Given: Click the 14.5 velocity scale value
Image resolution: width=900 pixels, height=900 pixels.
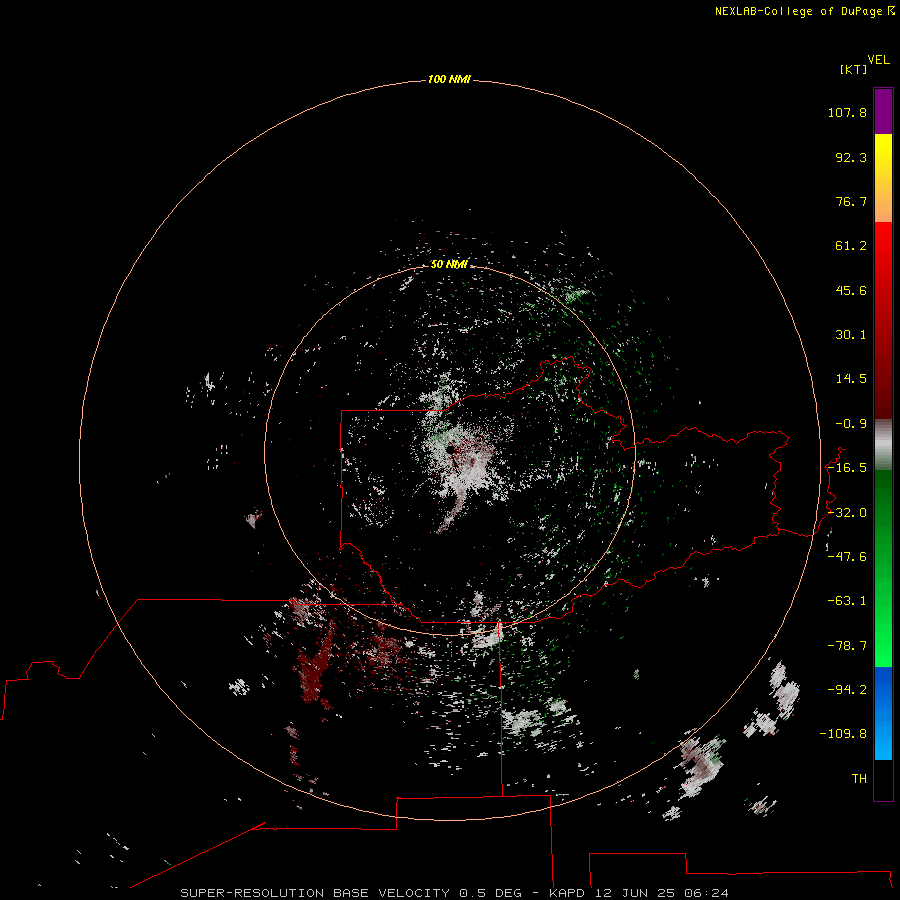Looking at the screenshot, I should (x=851, y=379).
